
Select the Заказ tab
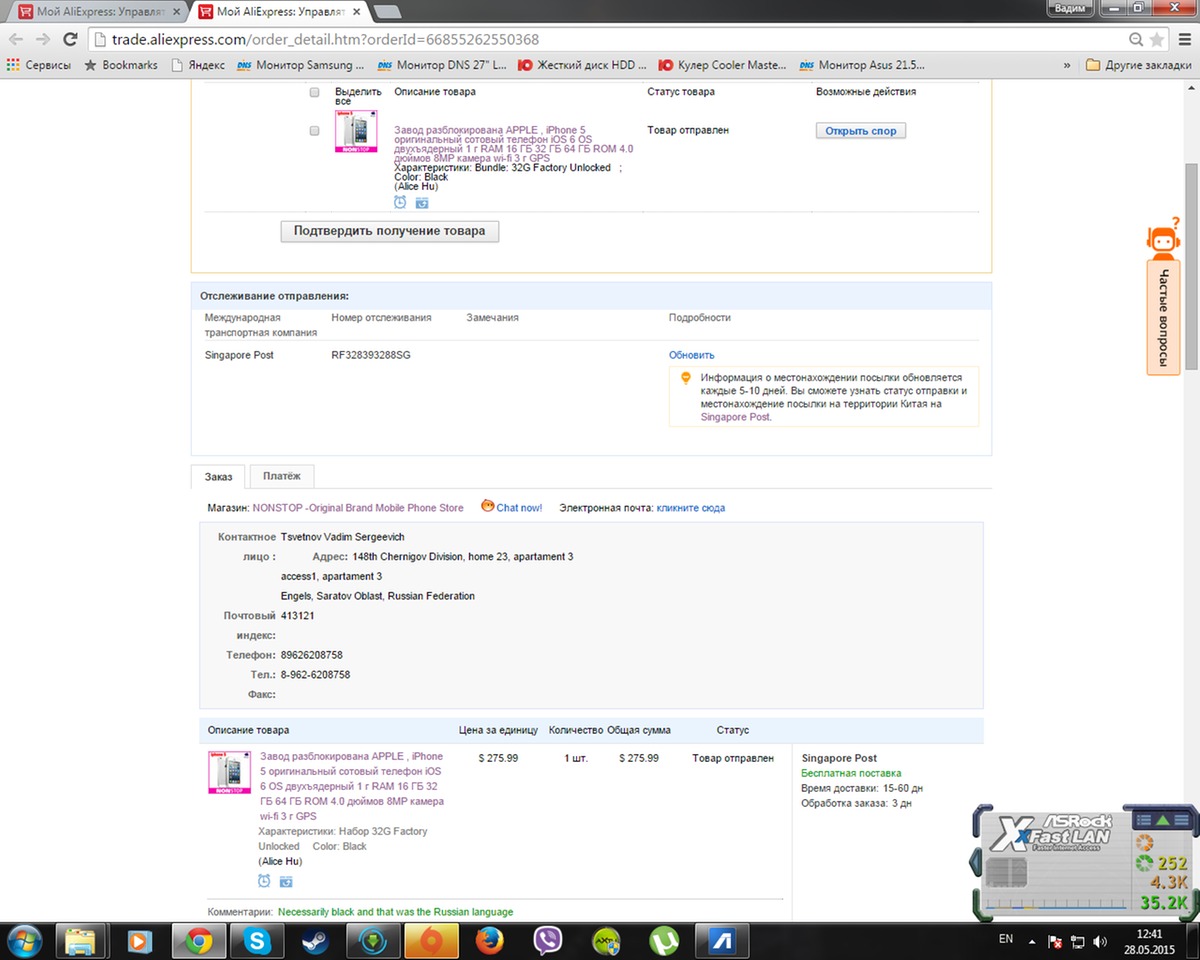pyautogui.click(x=219, y=476)
